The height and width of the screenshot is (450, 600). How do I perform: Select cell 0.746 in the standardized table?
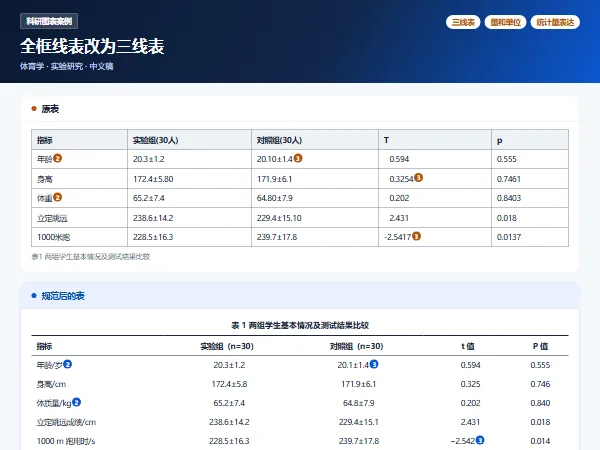click(540, 384)
